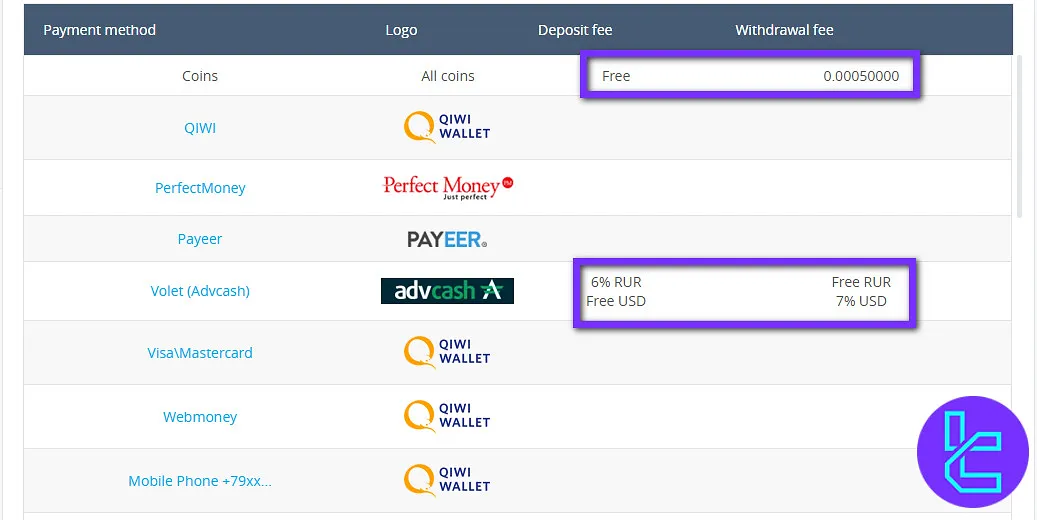Click the QIWI Wallet logo in QIWI row

pos(447,126)
